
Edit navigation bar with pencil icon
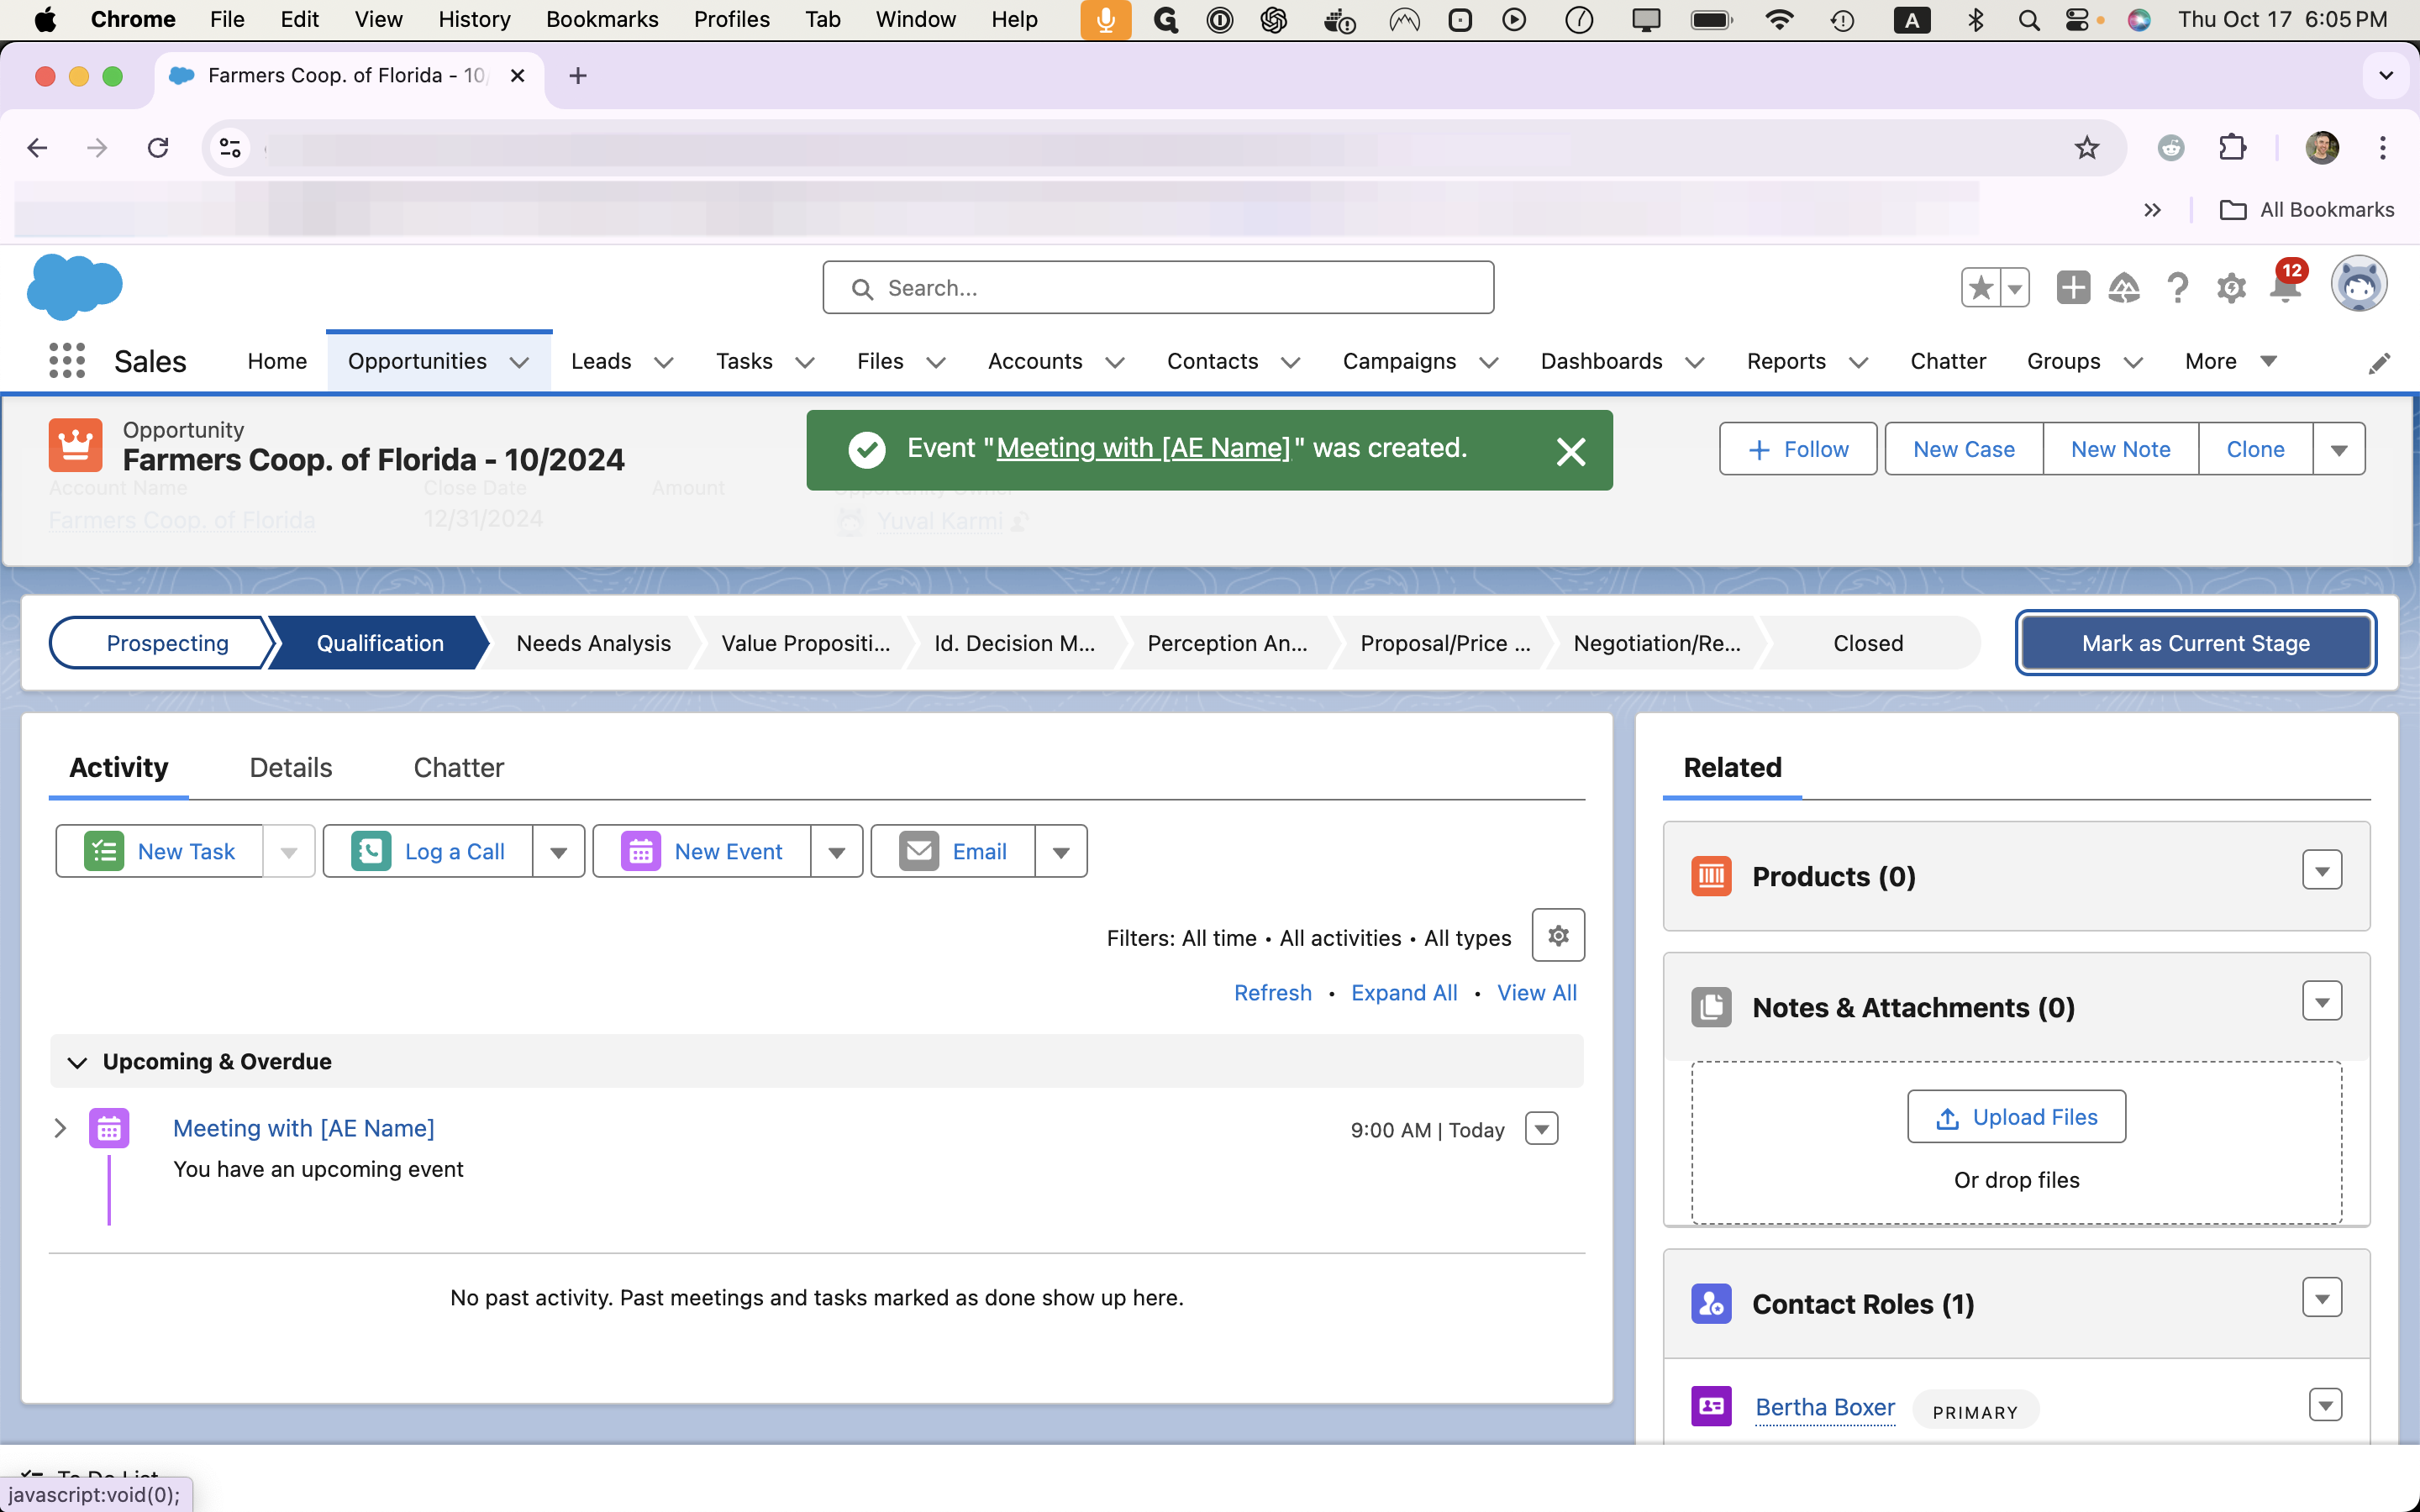(x=2379, y=363)
